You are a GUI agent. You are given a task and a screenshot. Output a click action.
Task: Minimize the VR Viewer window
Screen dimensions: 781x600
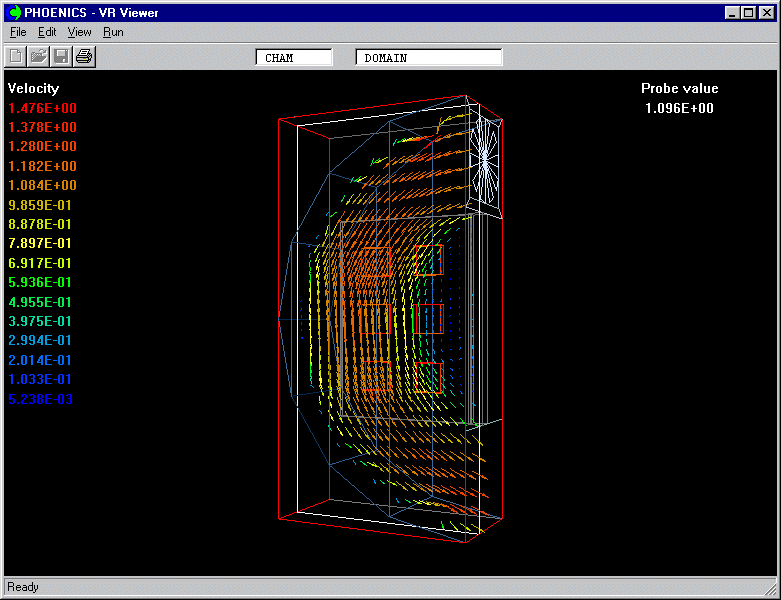[x=733, y=13]
